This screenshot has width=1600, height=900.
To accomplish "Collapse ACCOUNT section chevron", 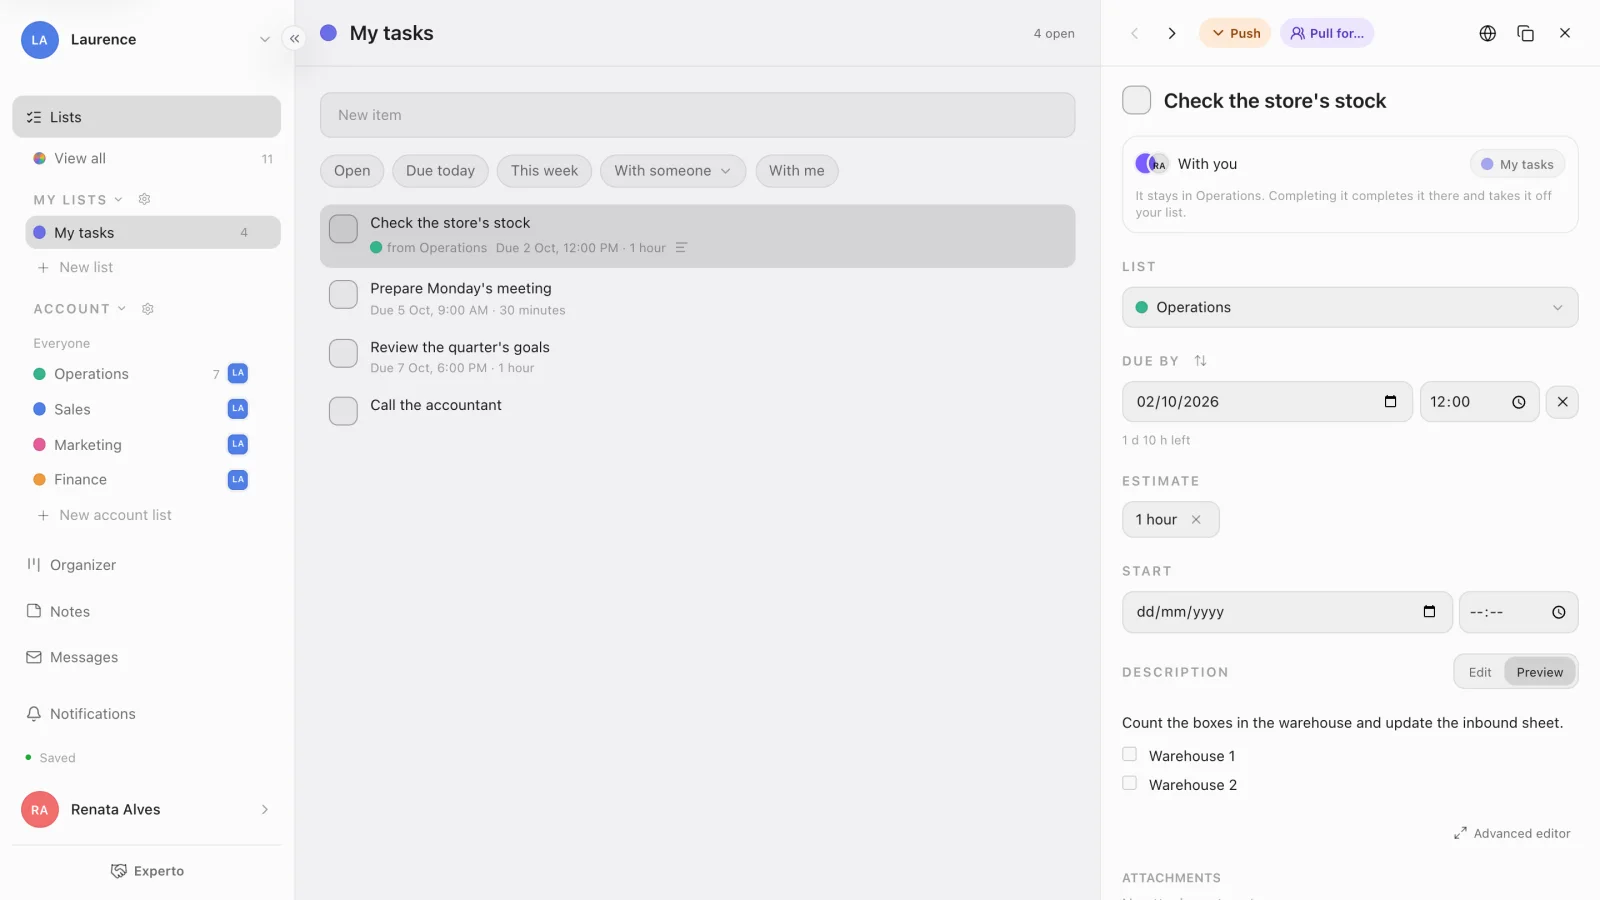I will point(122,309).
